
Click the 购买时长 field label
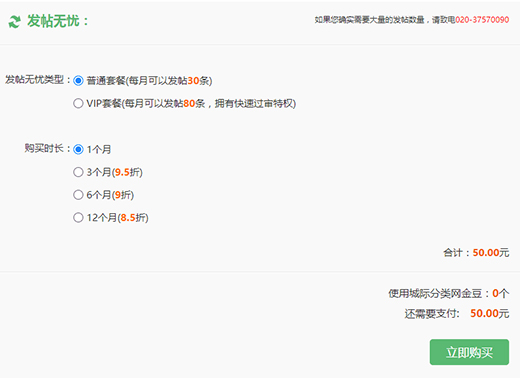click(x=47, y=148)
